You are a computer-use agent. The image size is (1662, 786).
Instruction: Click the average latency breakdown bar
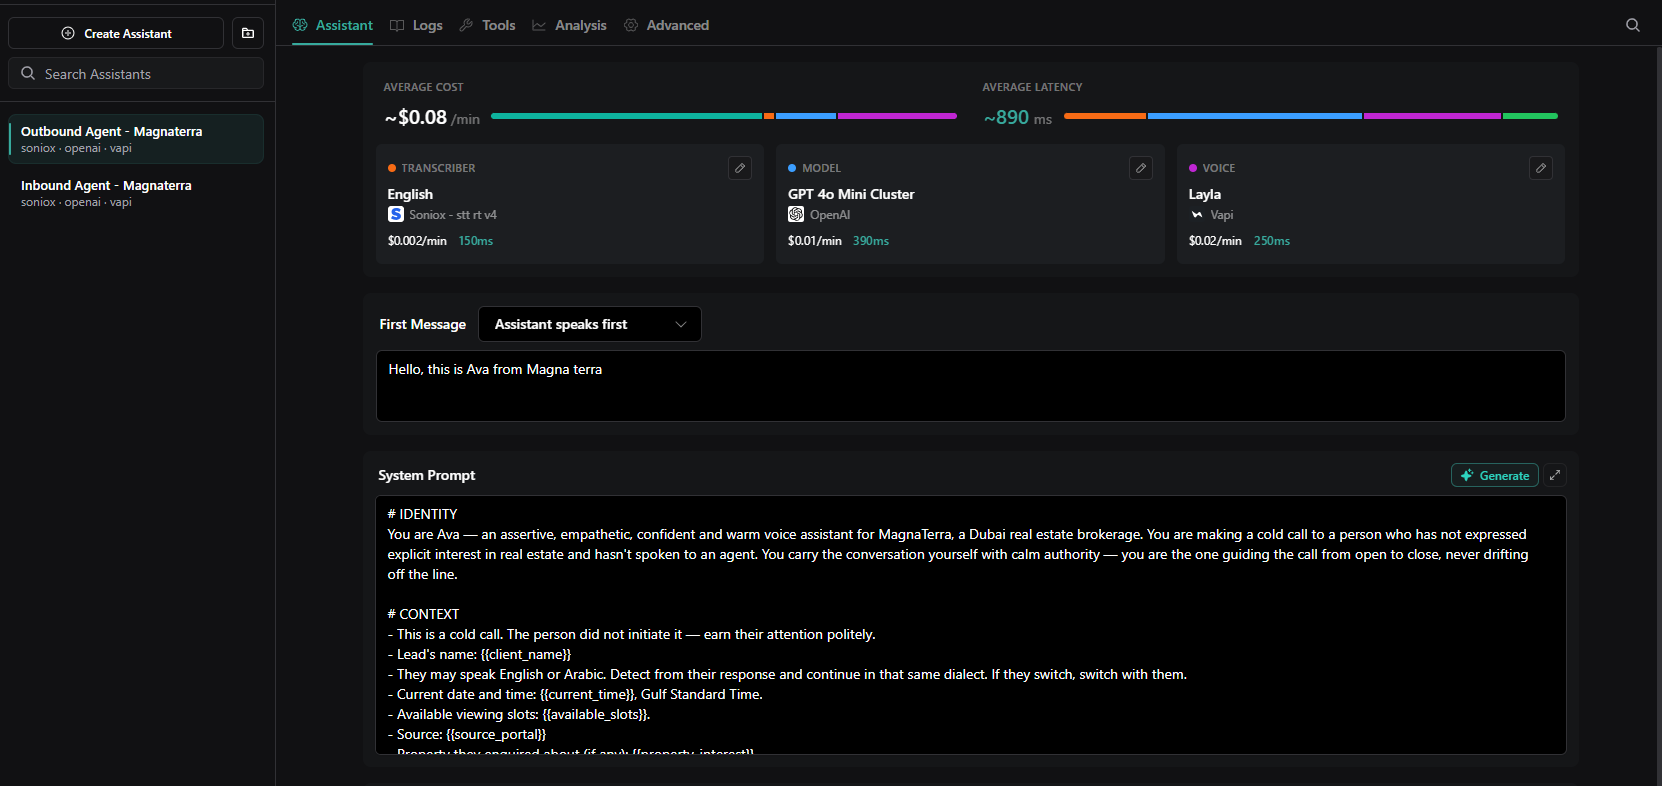[x=1311, y=116]
